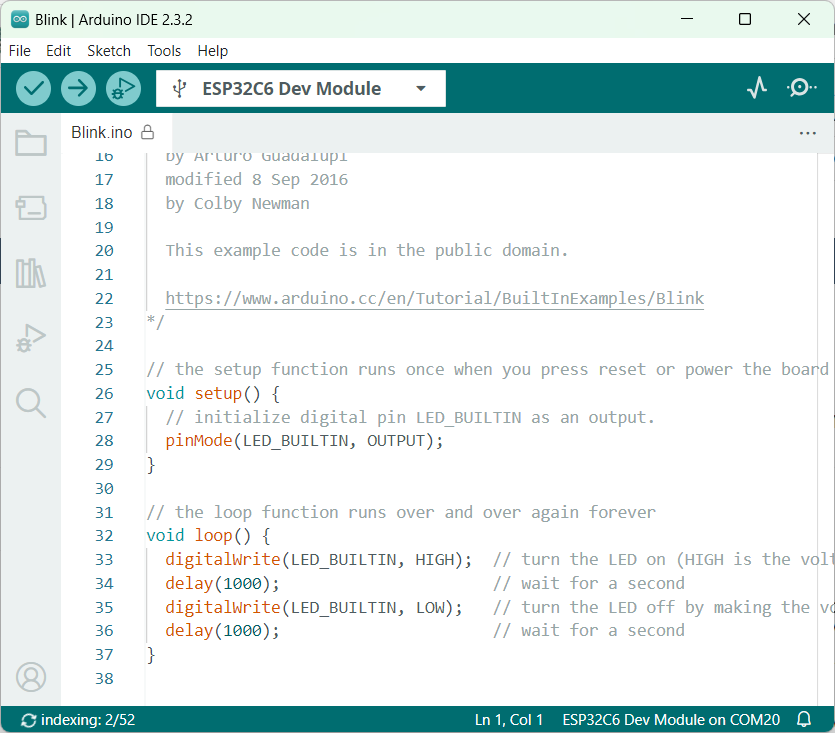Click the USB icon in board selector
The image size is (835, 733).
click(180, 88)
